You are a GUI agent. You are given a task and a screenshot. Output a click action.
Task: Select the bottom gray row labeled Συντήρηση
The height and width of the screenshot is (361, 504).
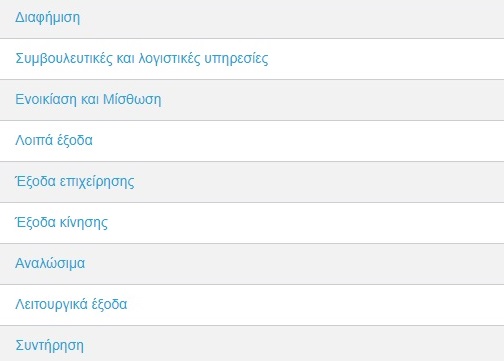click(x=252, y=344)
